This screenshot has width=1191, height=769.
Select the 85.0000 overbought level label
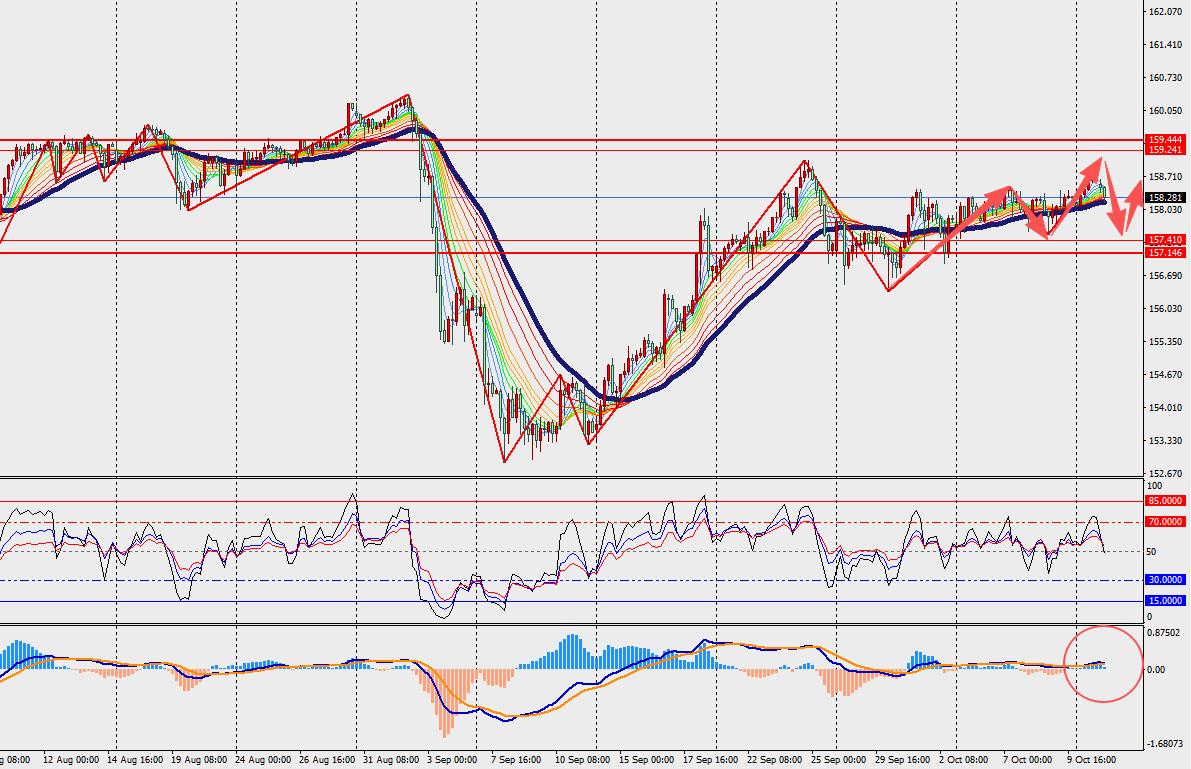pyautogui.click(x=1164, y=501)
